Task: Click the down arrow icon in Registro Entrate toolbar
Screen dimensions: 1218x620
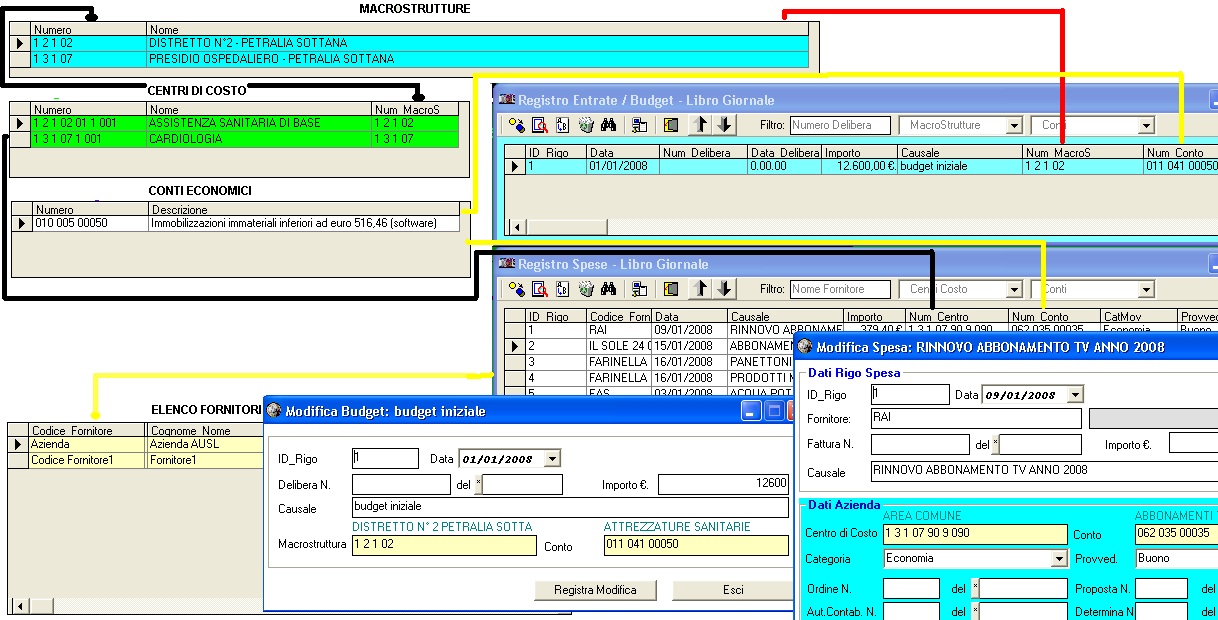Action: tap(724, 125)
